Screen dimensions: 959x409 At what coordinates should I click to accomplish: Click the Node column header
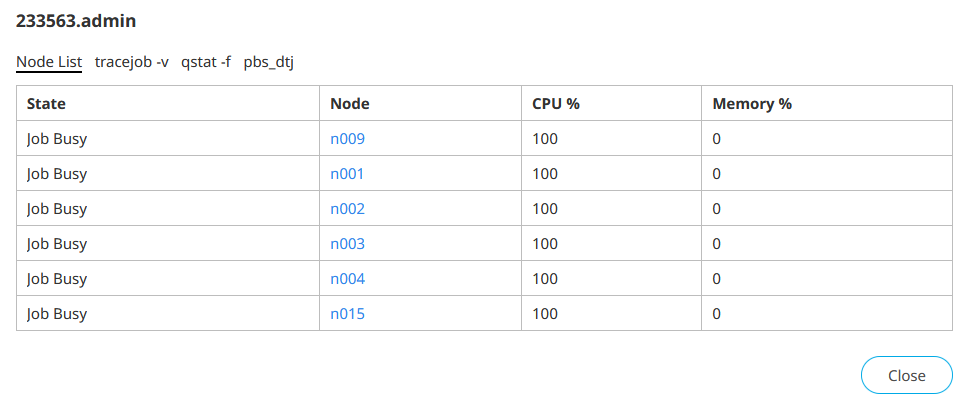click(x=350, y=103)
